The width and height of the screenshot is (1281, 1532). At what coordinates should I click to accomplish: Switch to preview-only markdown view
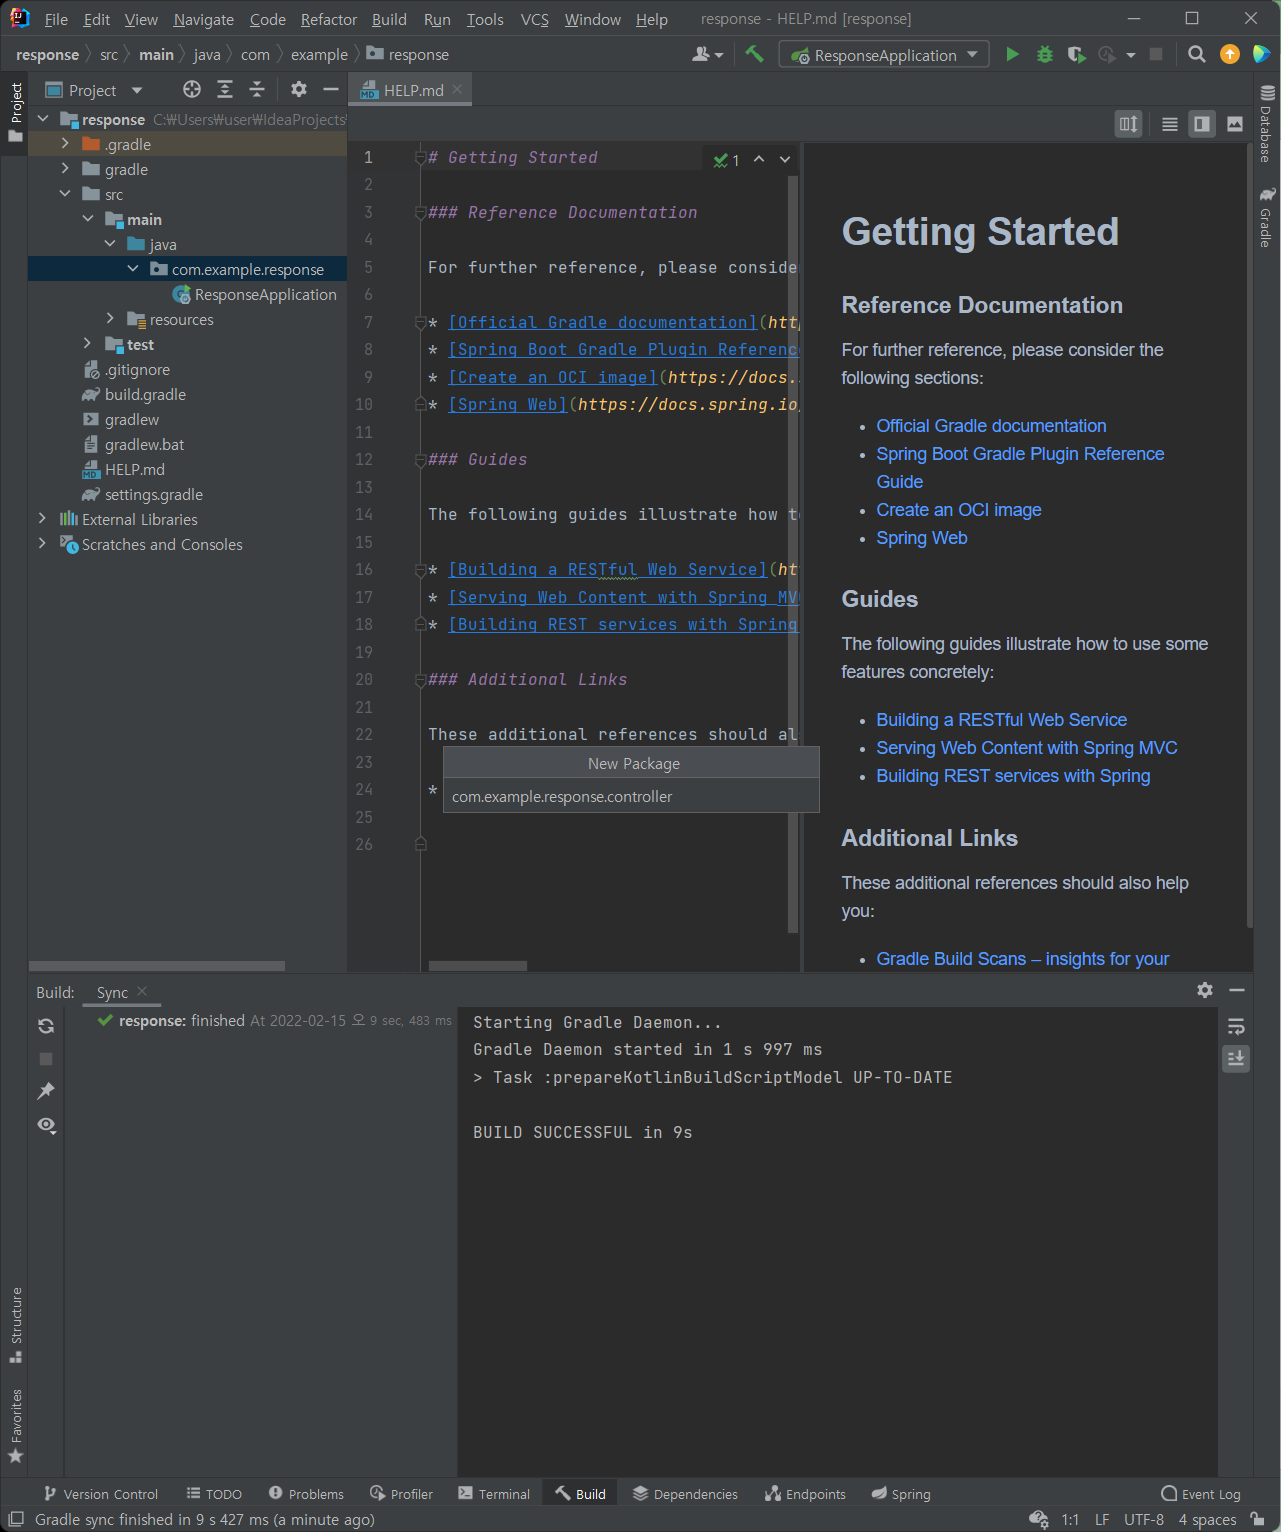click(x=1235, y=124)
